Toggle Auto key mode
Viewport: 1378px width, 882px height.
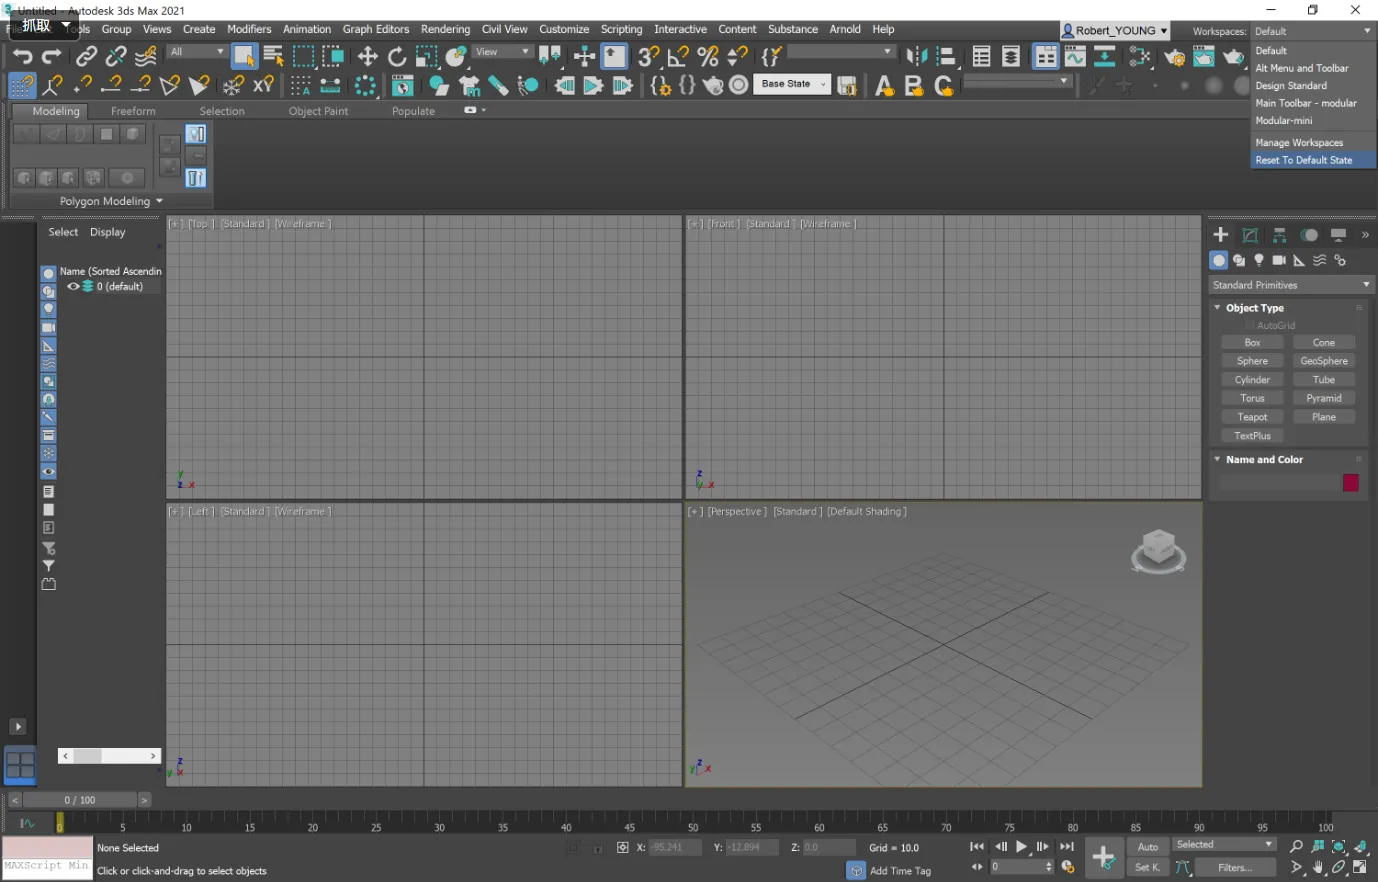click(x=1148, y=847)
